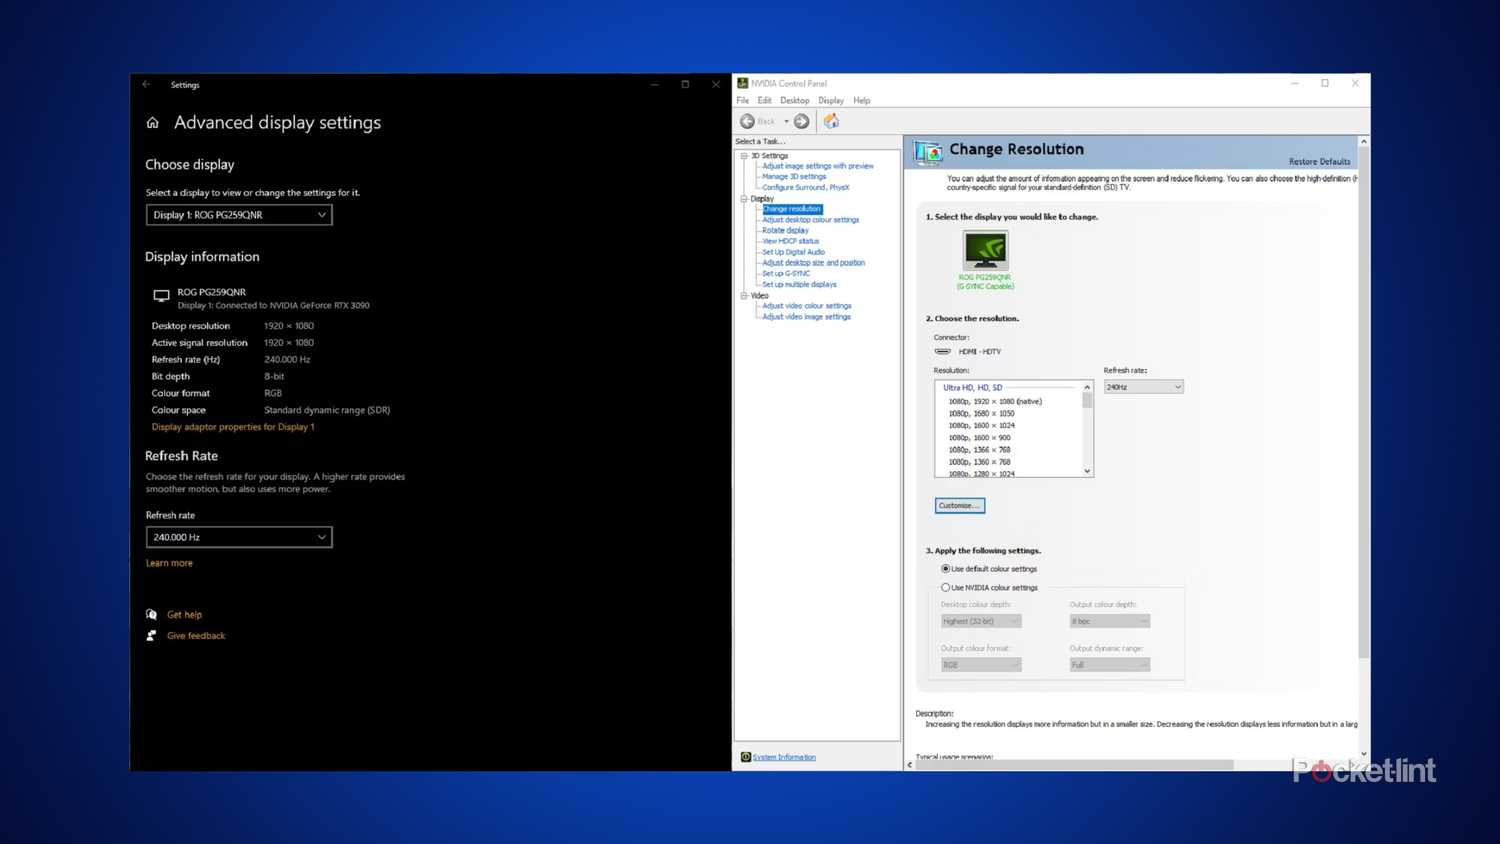Click the Back navigation arrow in NVIDIA Control Panel
This screenshot has height=844, width=1500.
point(748,120)
